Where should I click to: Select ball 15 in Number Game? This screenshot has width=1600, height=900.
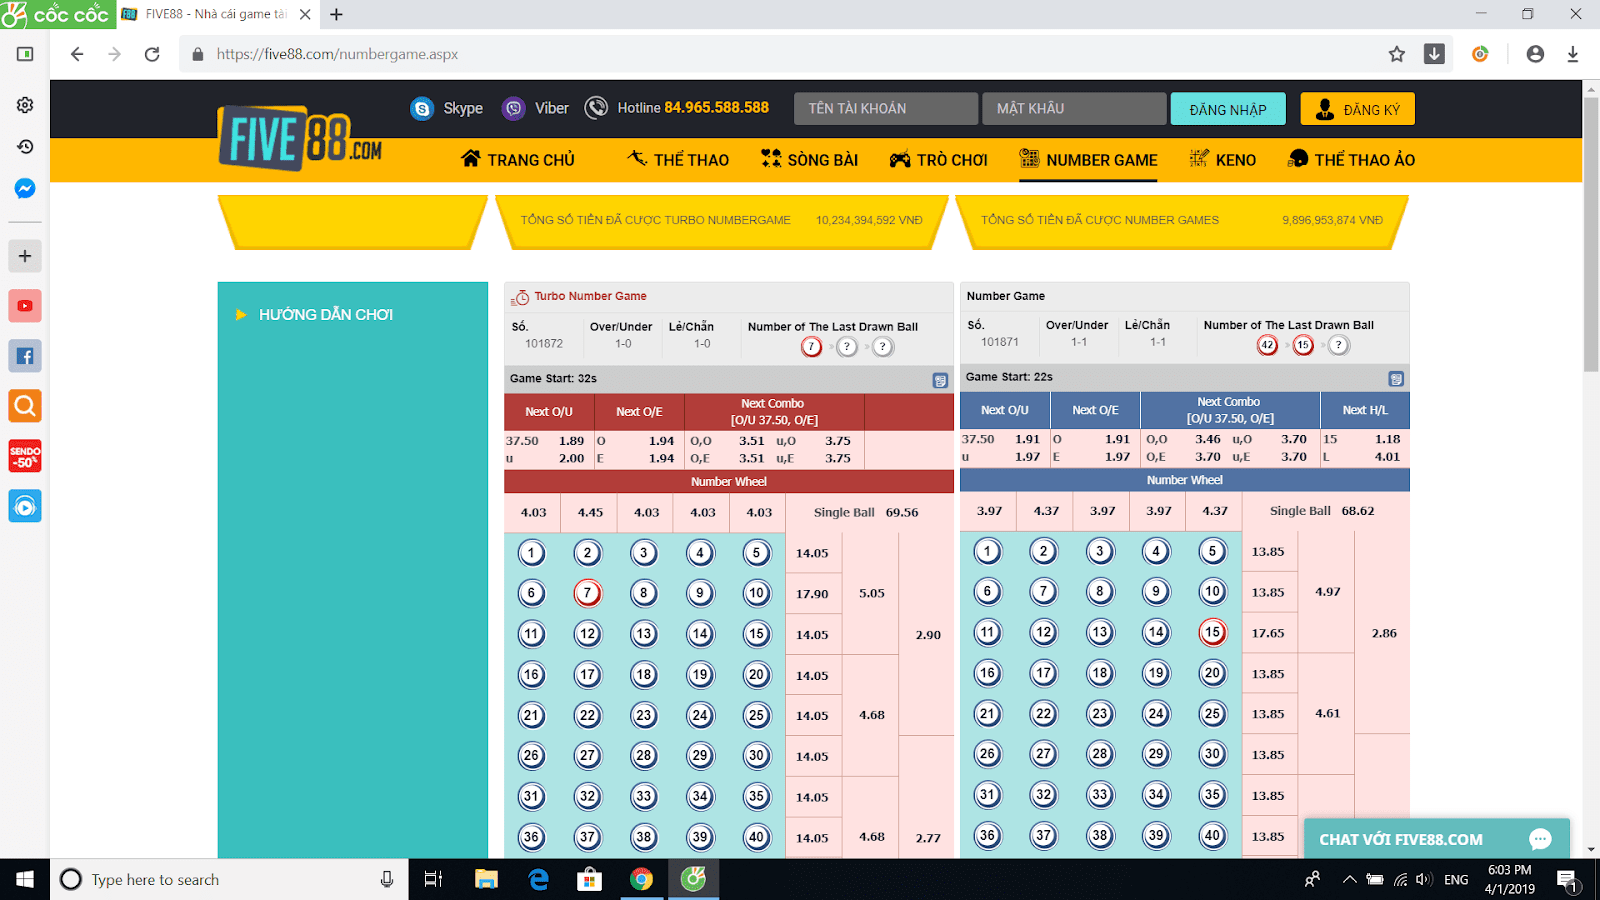(x=1212, y=632)
